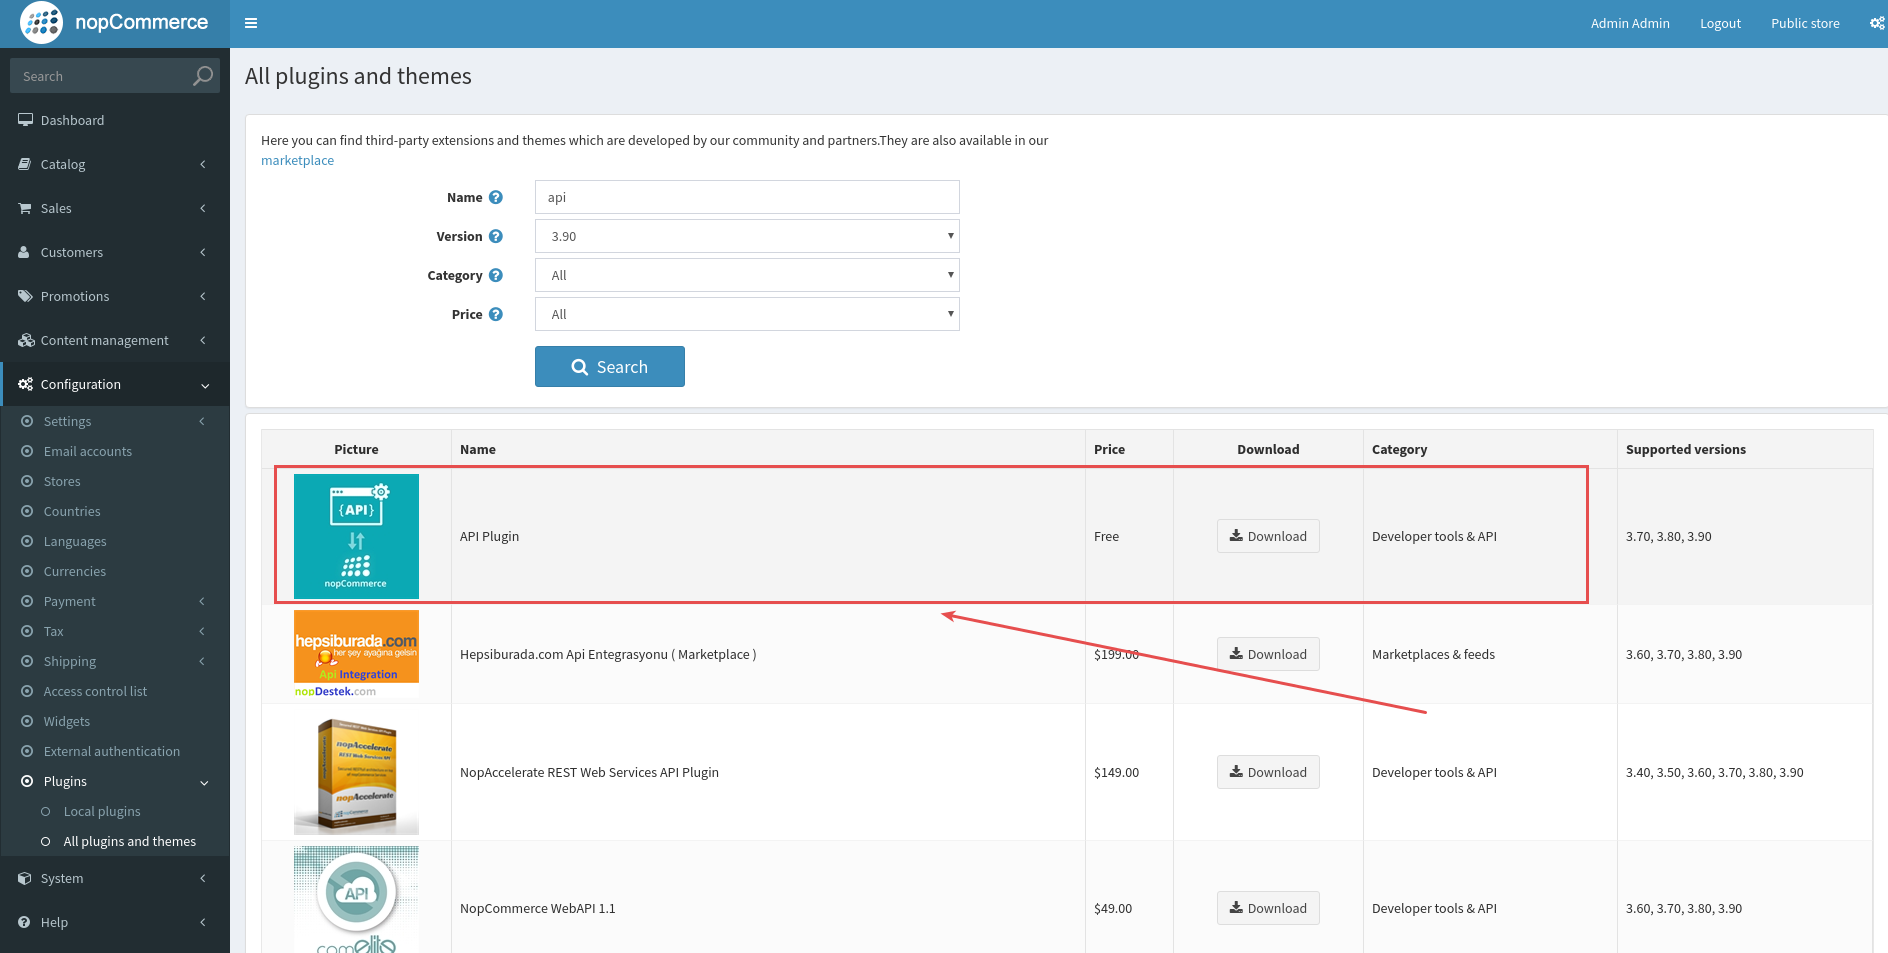Follow the marketplace link
1888x953 pixels.
pos(297,160)
